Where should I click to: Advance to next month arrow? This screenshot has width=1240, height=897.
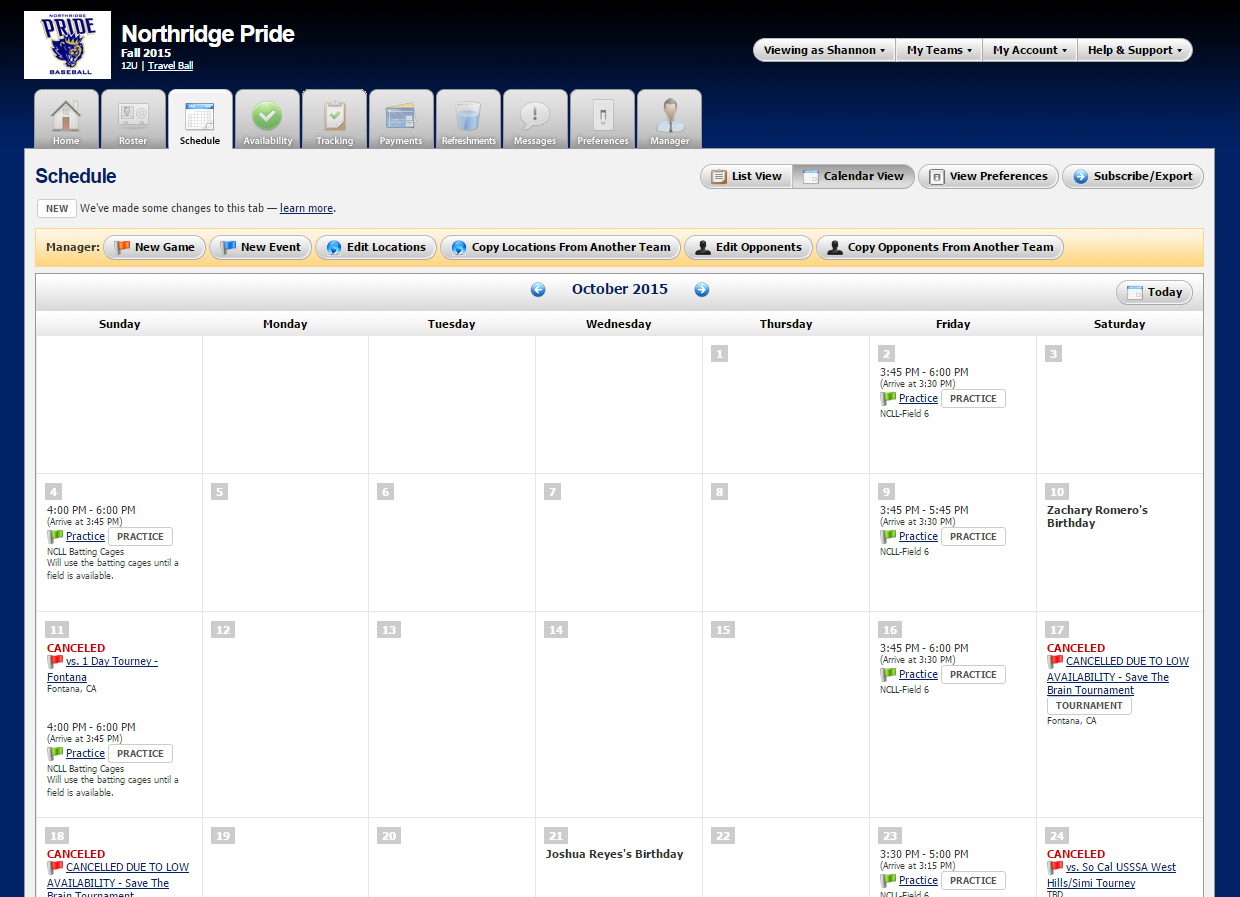coord(701,290)
